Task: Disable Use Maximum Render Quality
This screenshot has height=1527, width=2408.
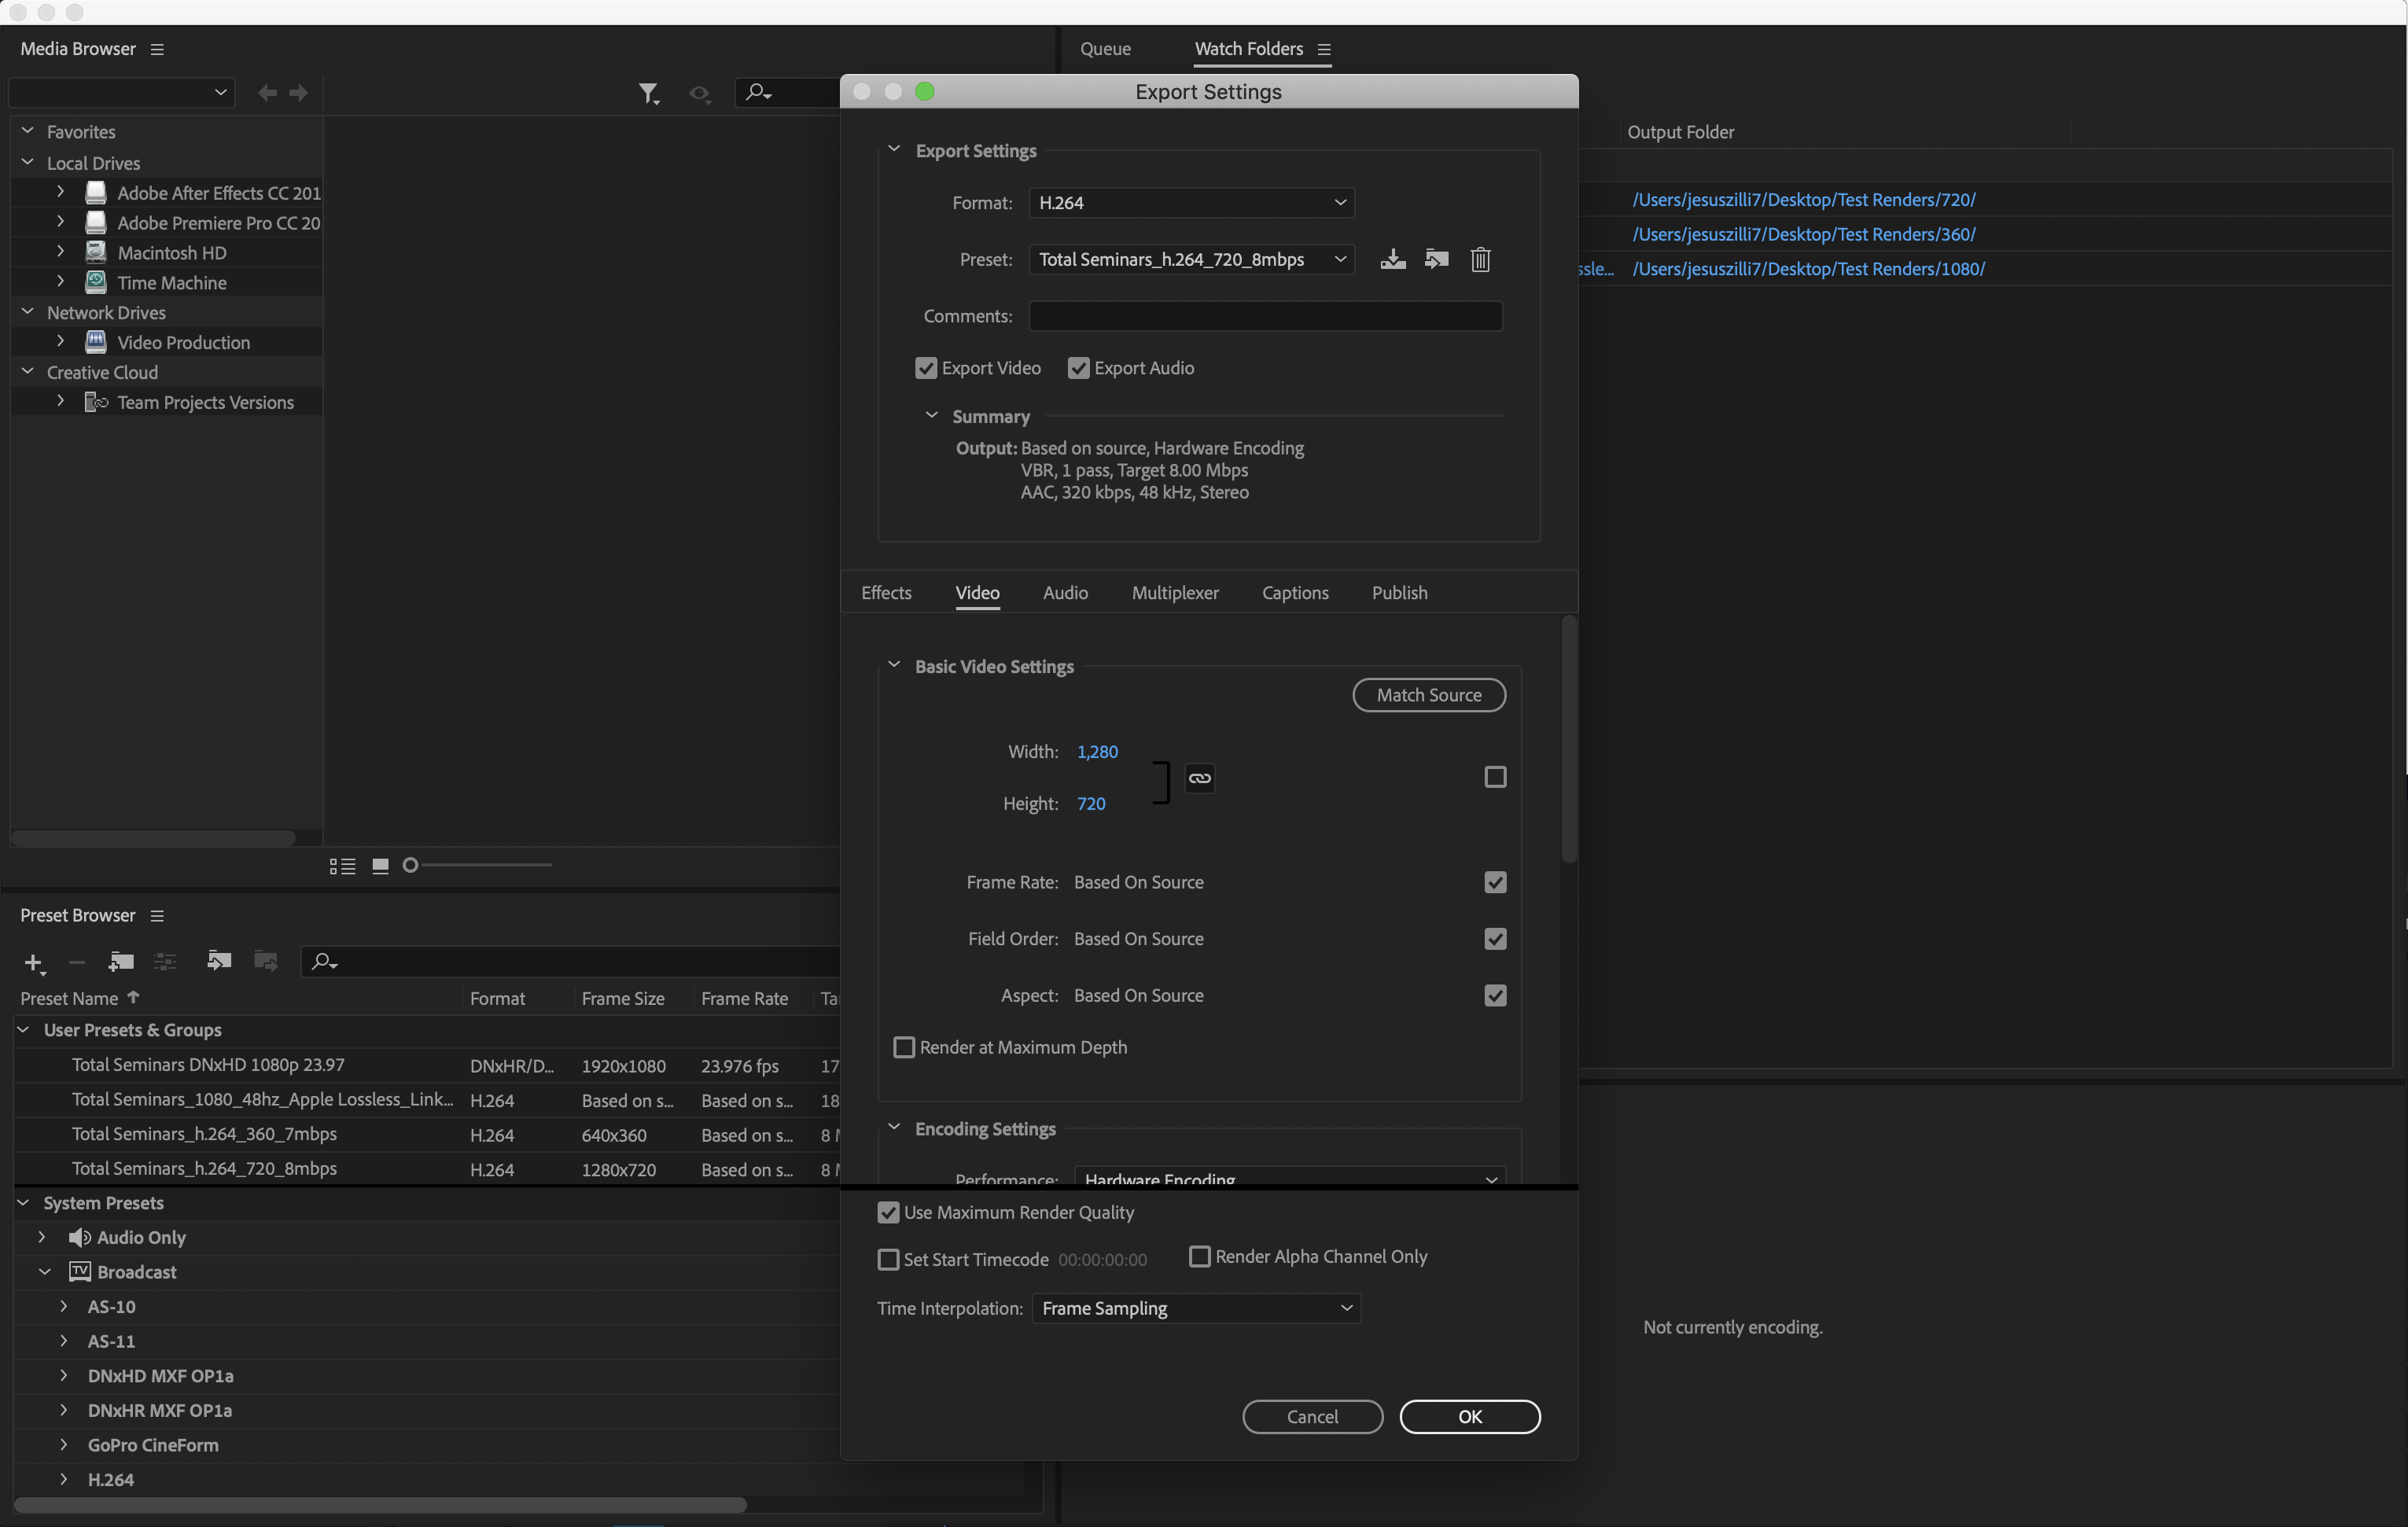Action: pyautogui.click(x=888, y=1212)
